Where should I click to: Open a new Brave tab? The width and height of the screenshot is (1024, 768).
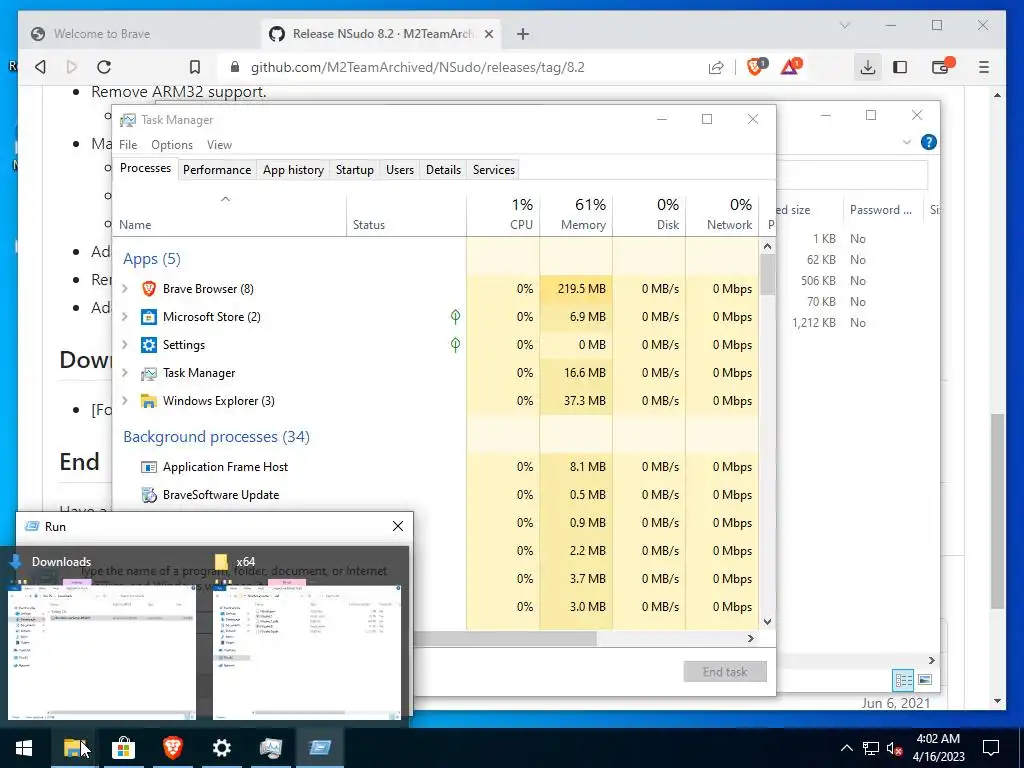[x=522, y=34]
